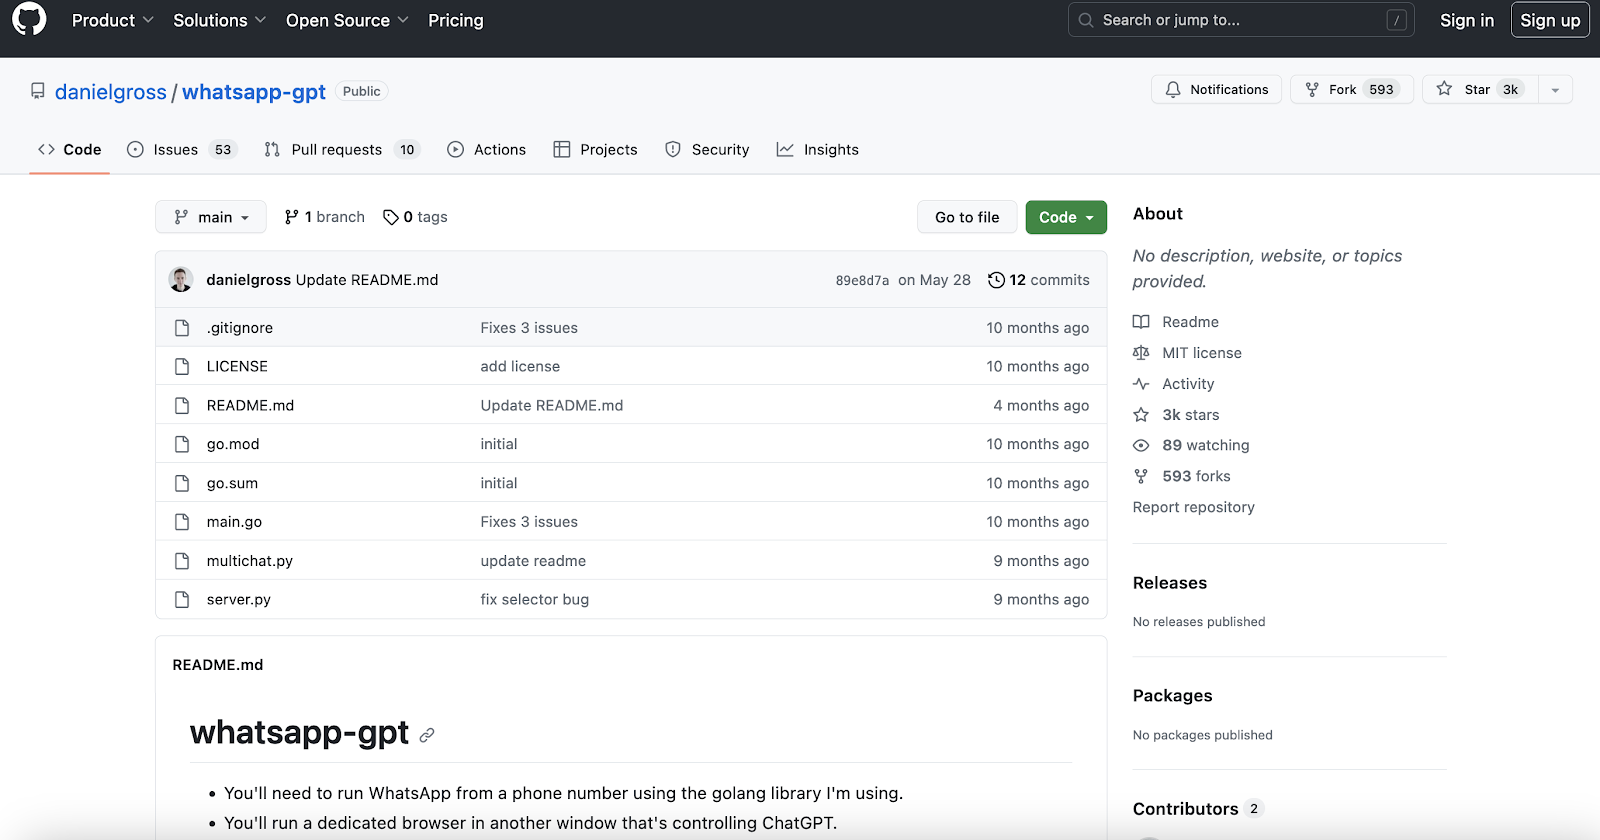View the 0 tags link
The image size is (1600, 840).
415,217
